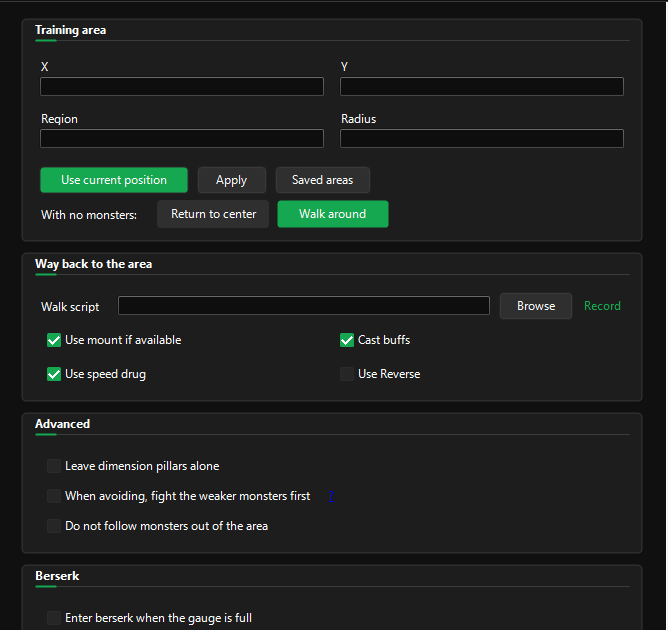Open Saved areas list
668x630 pixels.
coord(322,180)
